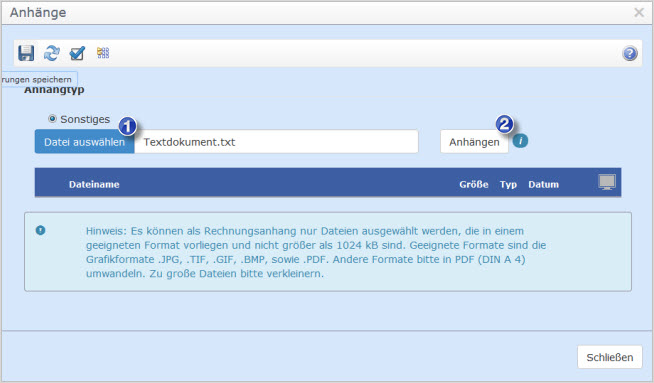Click the floppy disk save icon
The width and height of the screenshot is (654, 383).
point(26,53)
